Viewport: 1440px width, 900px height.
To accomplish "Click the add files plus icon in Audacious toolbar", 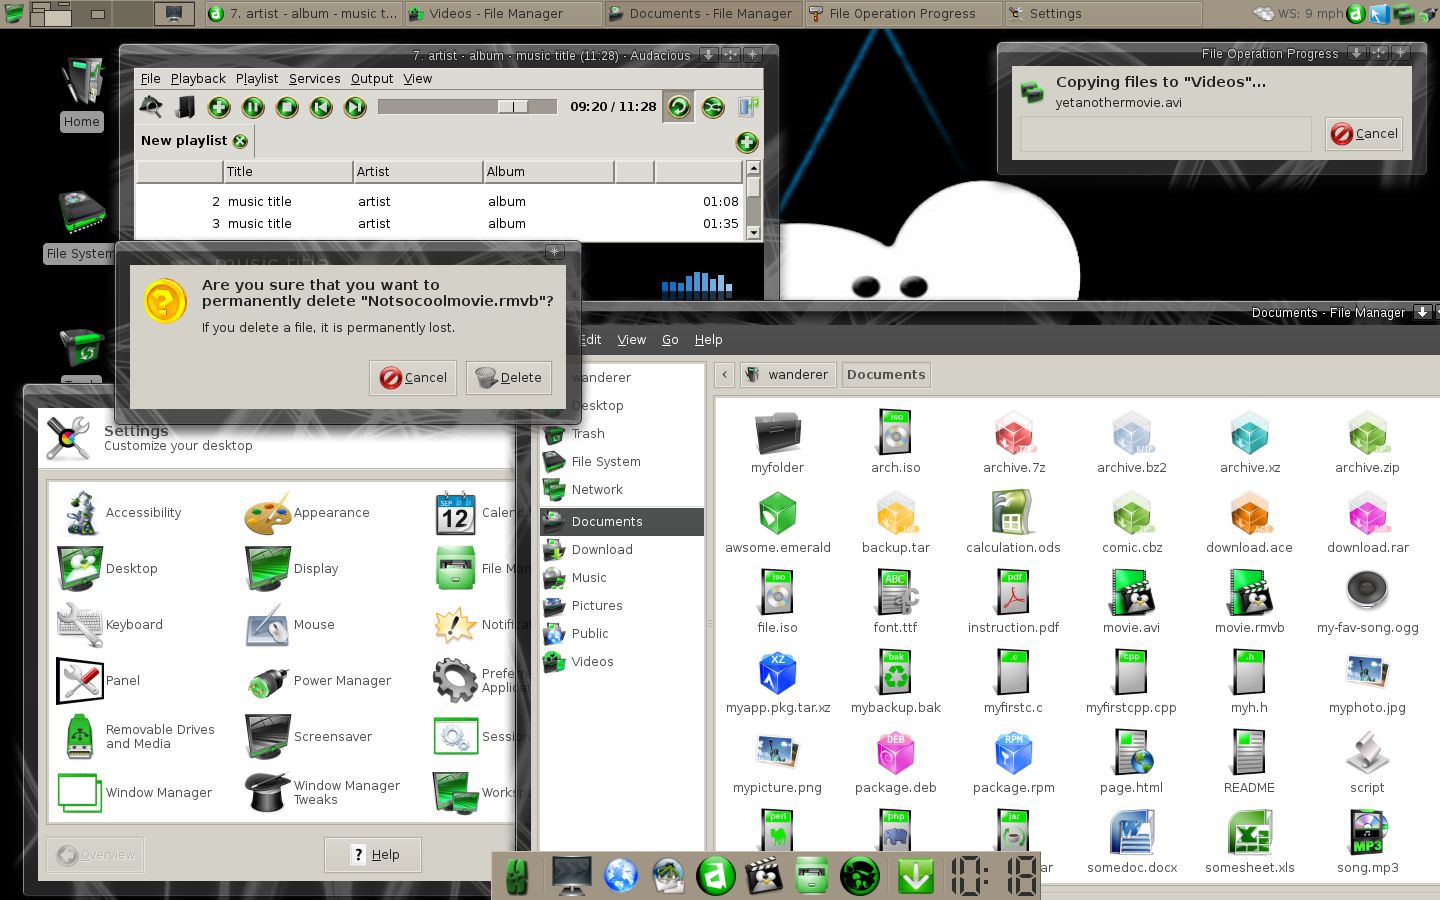I will 219,107.
